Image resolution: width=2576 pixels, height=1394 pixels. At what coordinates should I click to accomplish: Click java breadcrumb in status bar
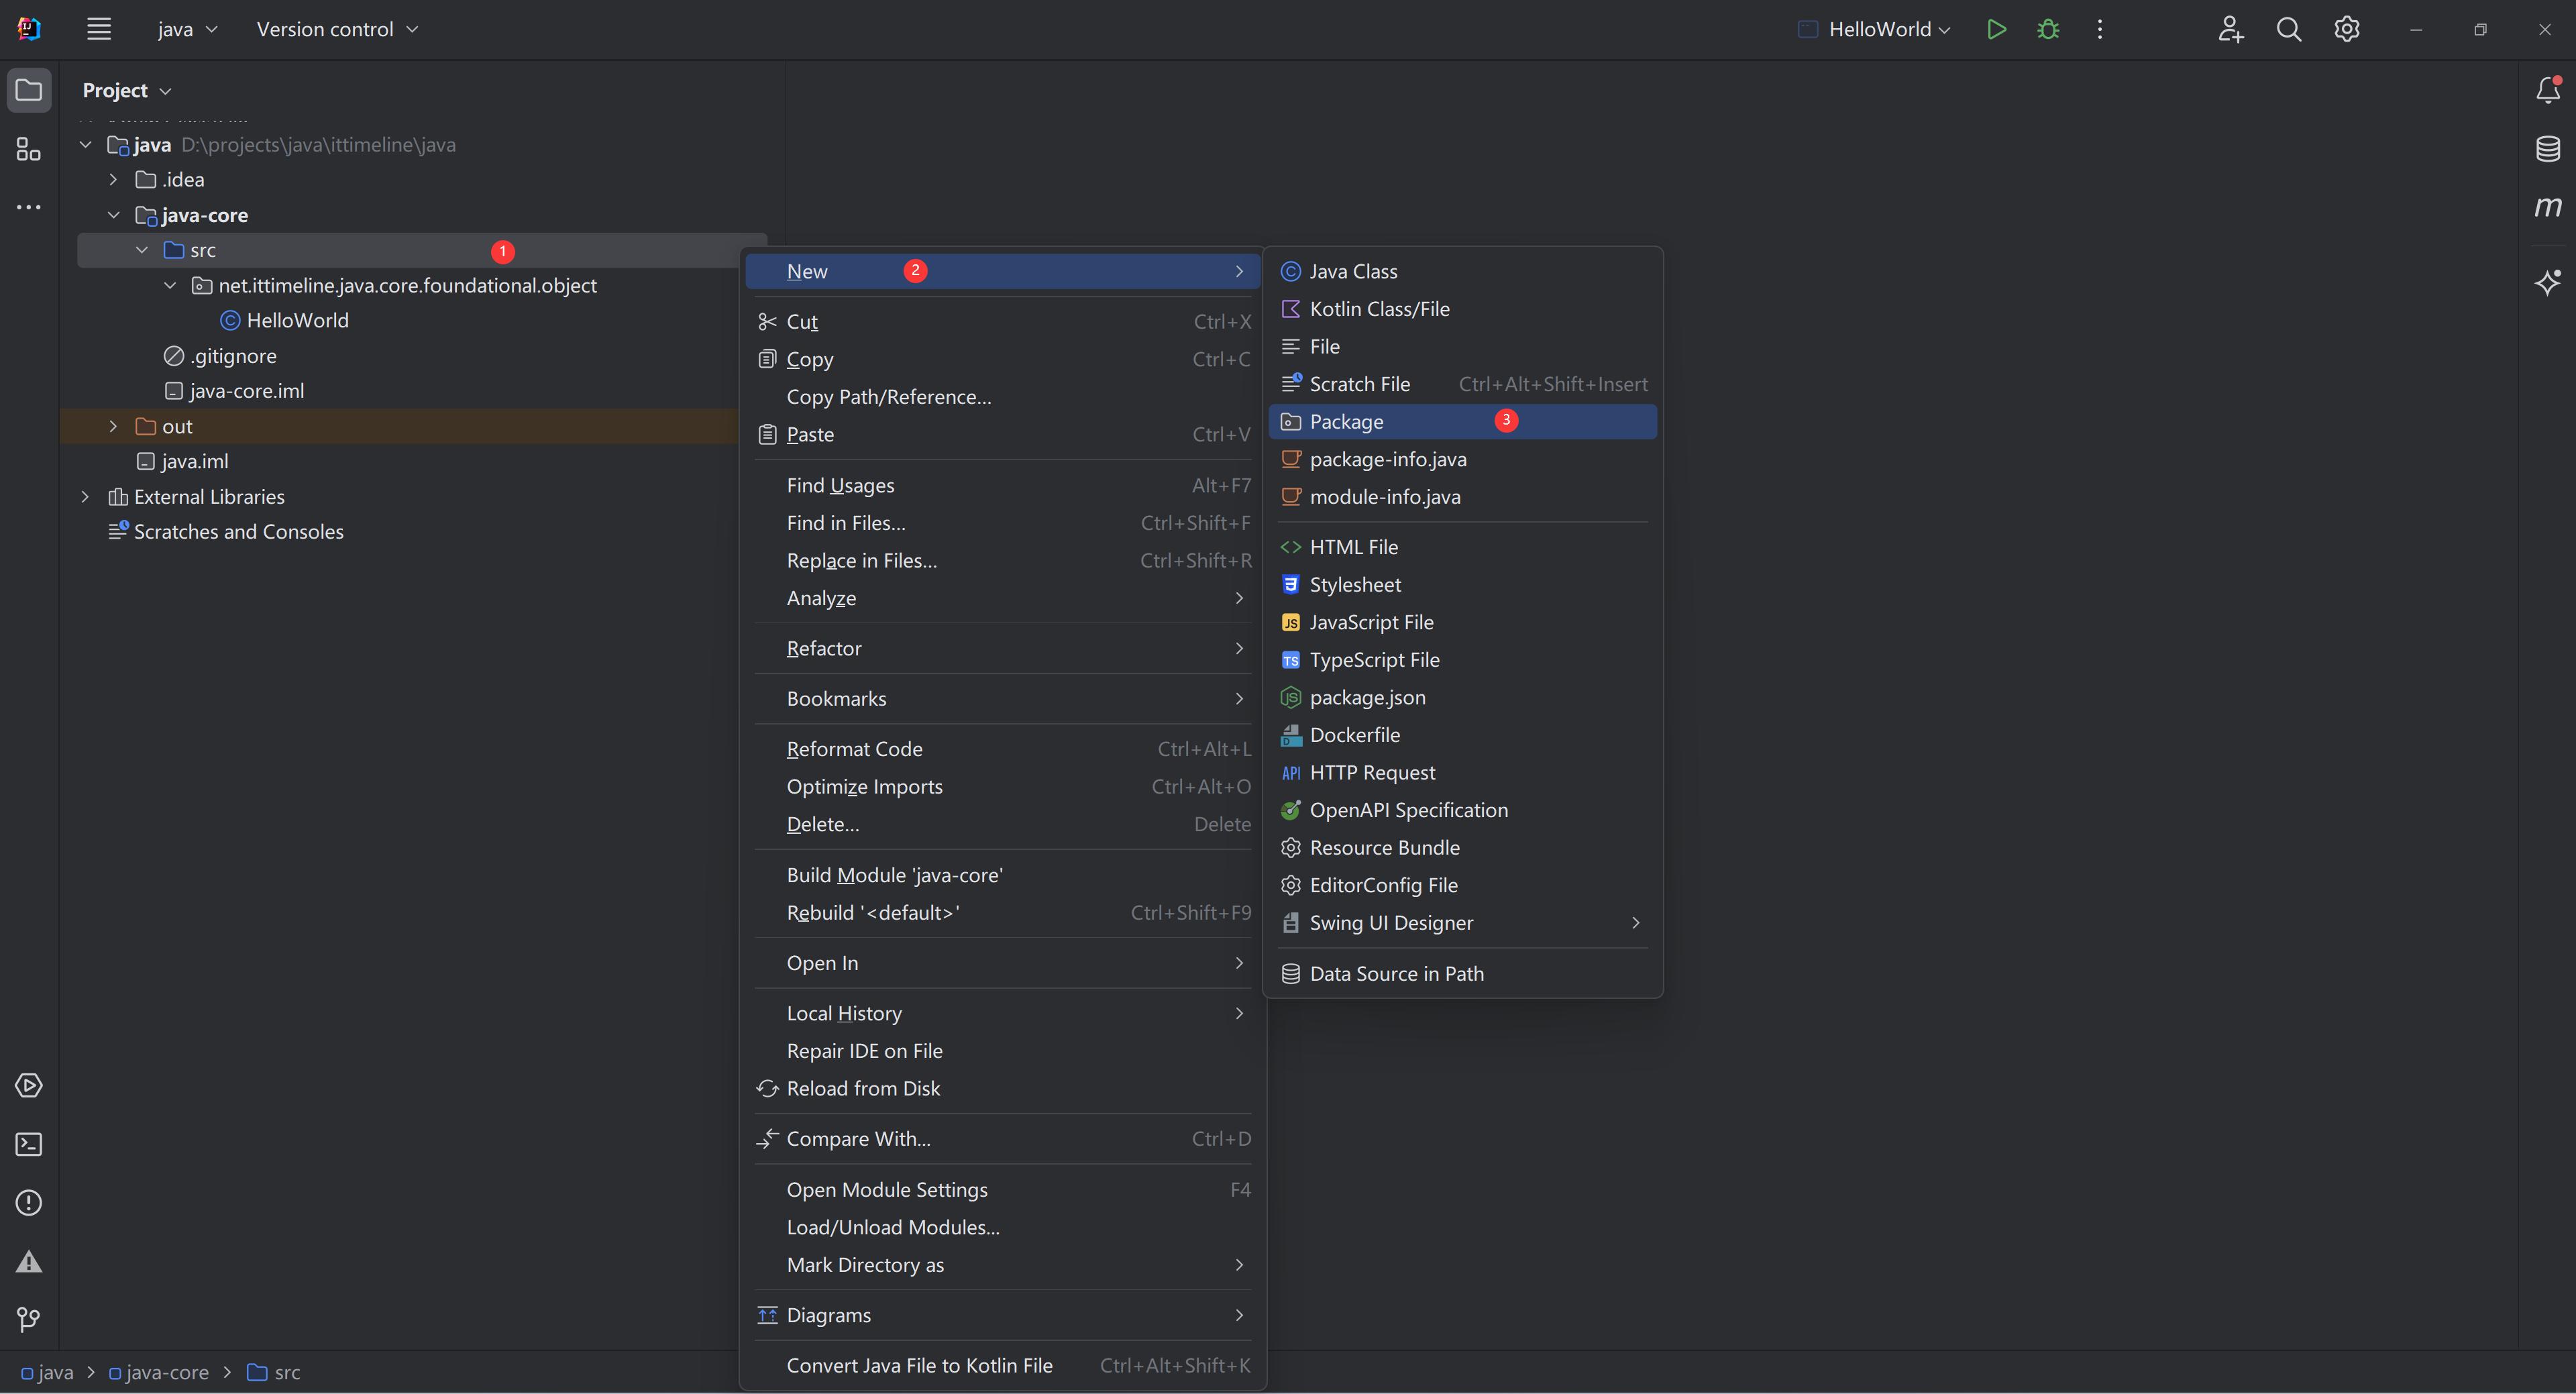47,1373
